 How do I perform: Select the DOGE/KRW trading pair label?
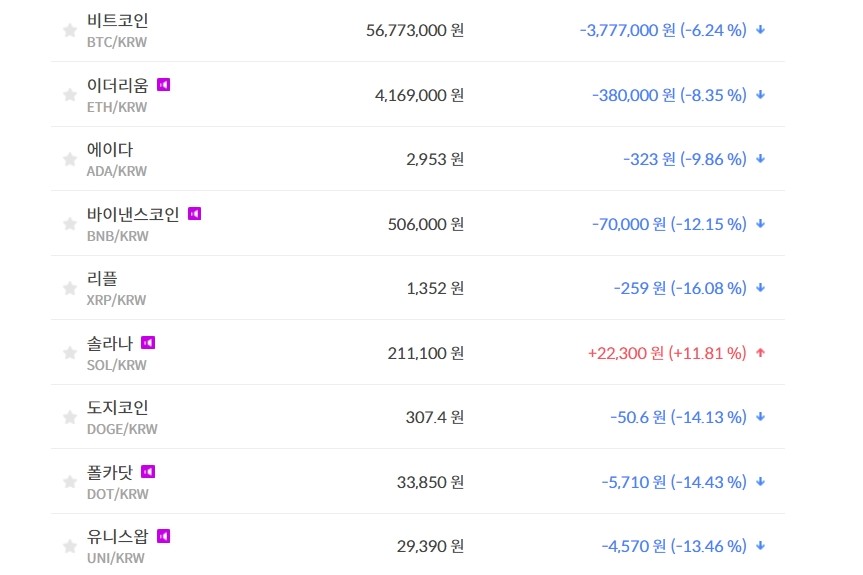tap(122, 429)
